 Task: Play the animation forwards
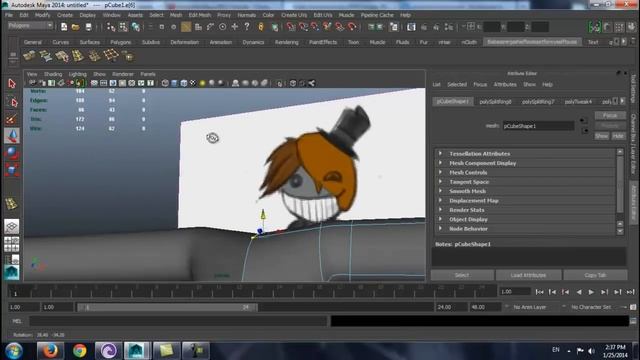pos(591,292)
